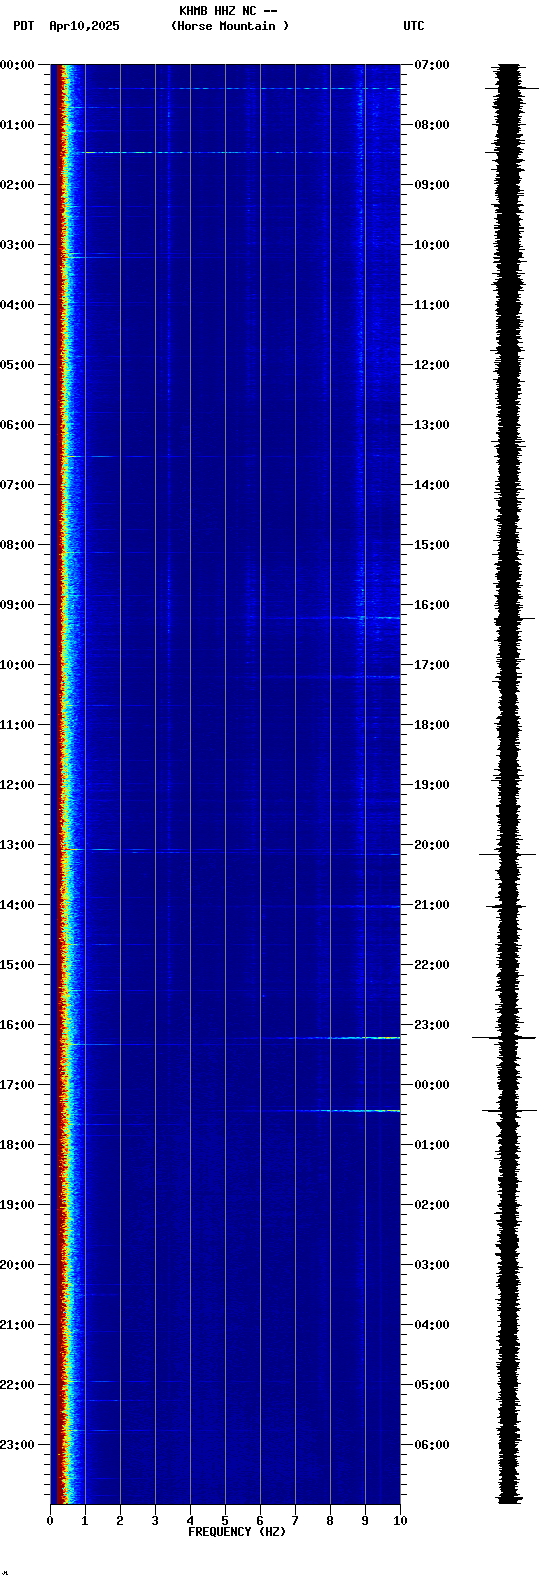Click the 12:00 PDT time tick label

click(x=17, y=785)
